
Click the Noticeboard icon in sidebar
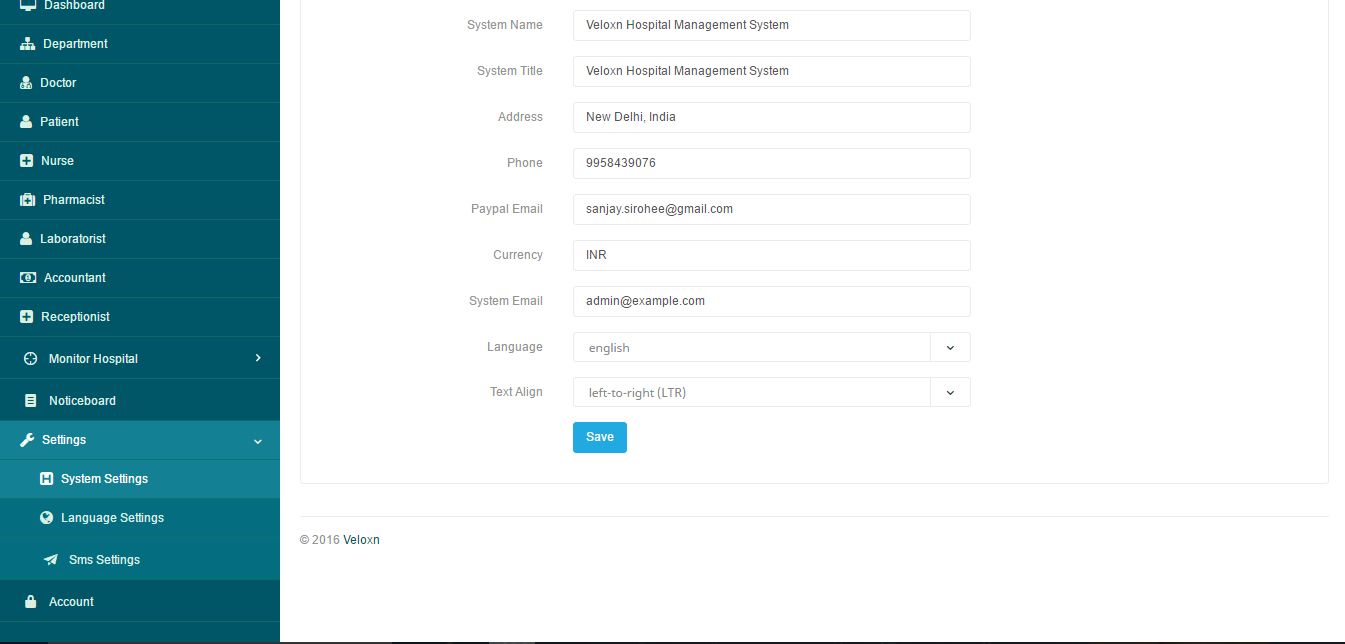pos(30,401)
